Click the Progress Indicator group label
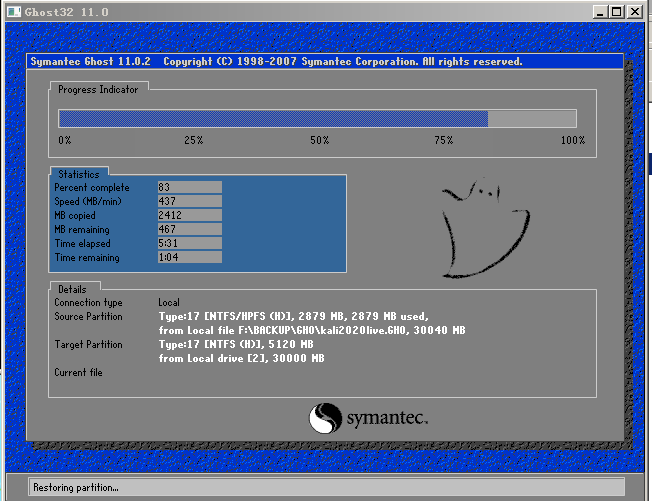 (98, 89)
